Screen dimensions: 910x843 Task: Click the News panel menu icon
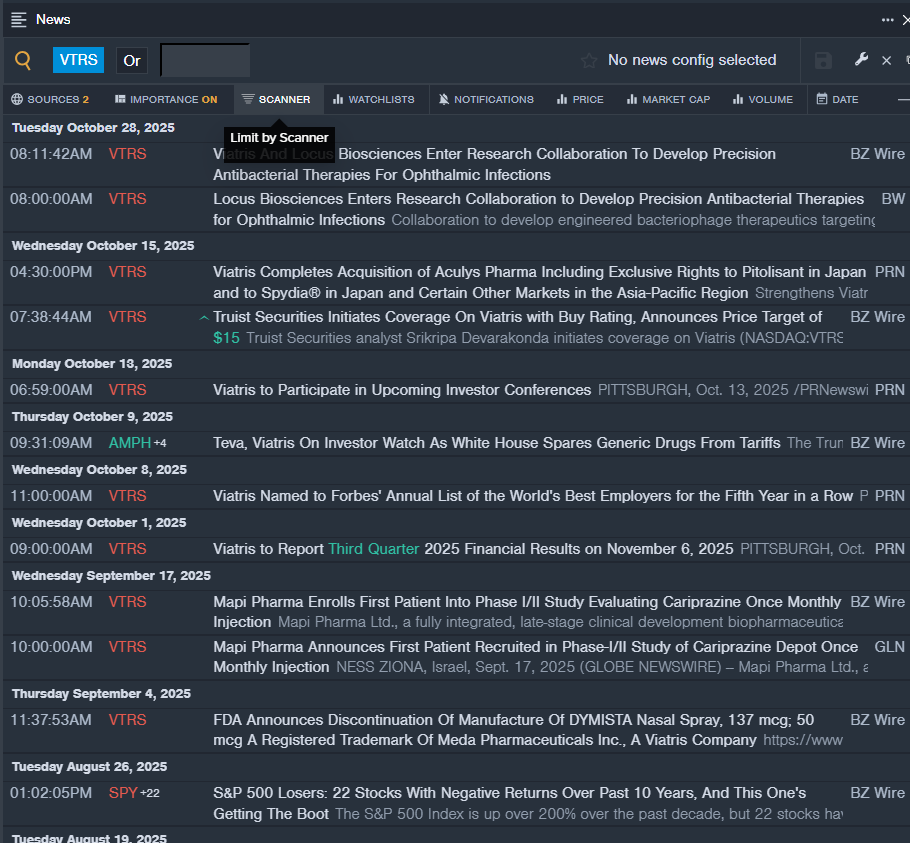[x=19, y=19]
